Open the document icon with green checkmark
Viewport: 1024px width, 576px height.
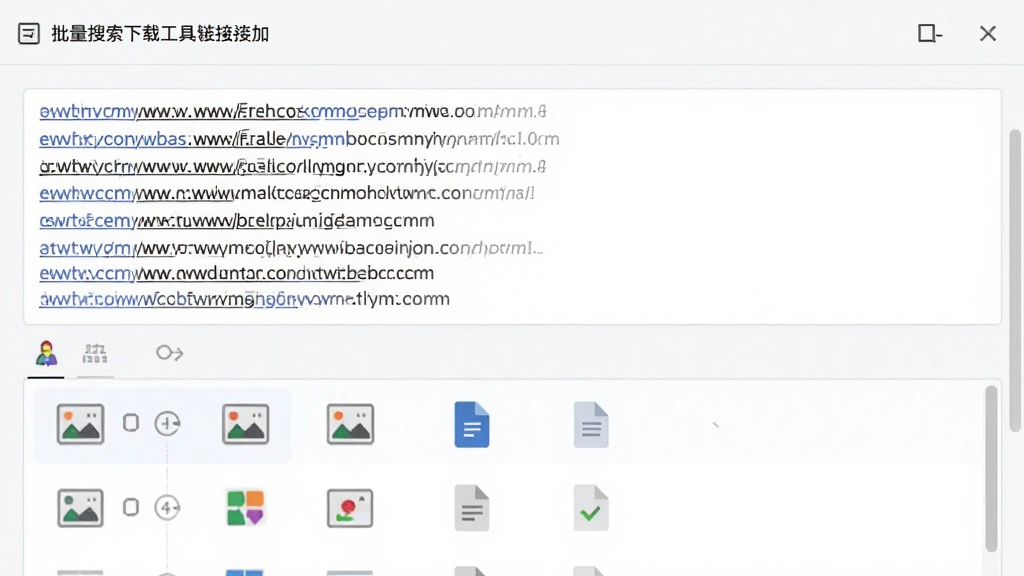click(591, 507)
